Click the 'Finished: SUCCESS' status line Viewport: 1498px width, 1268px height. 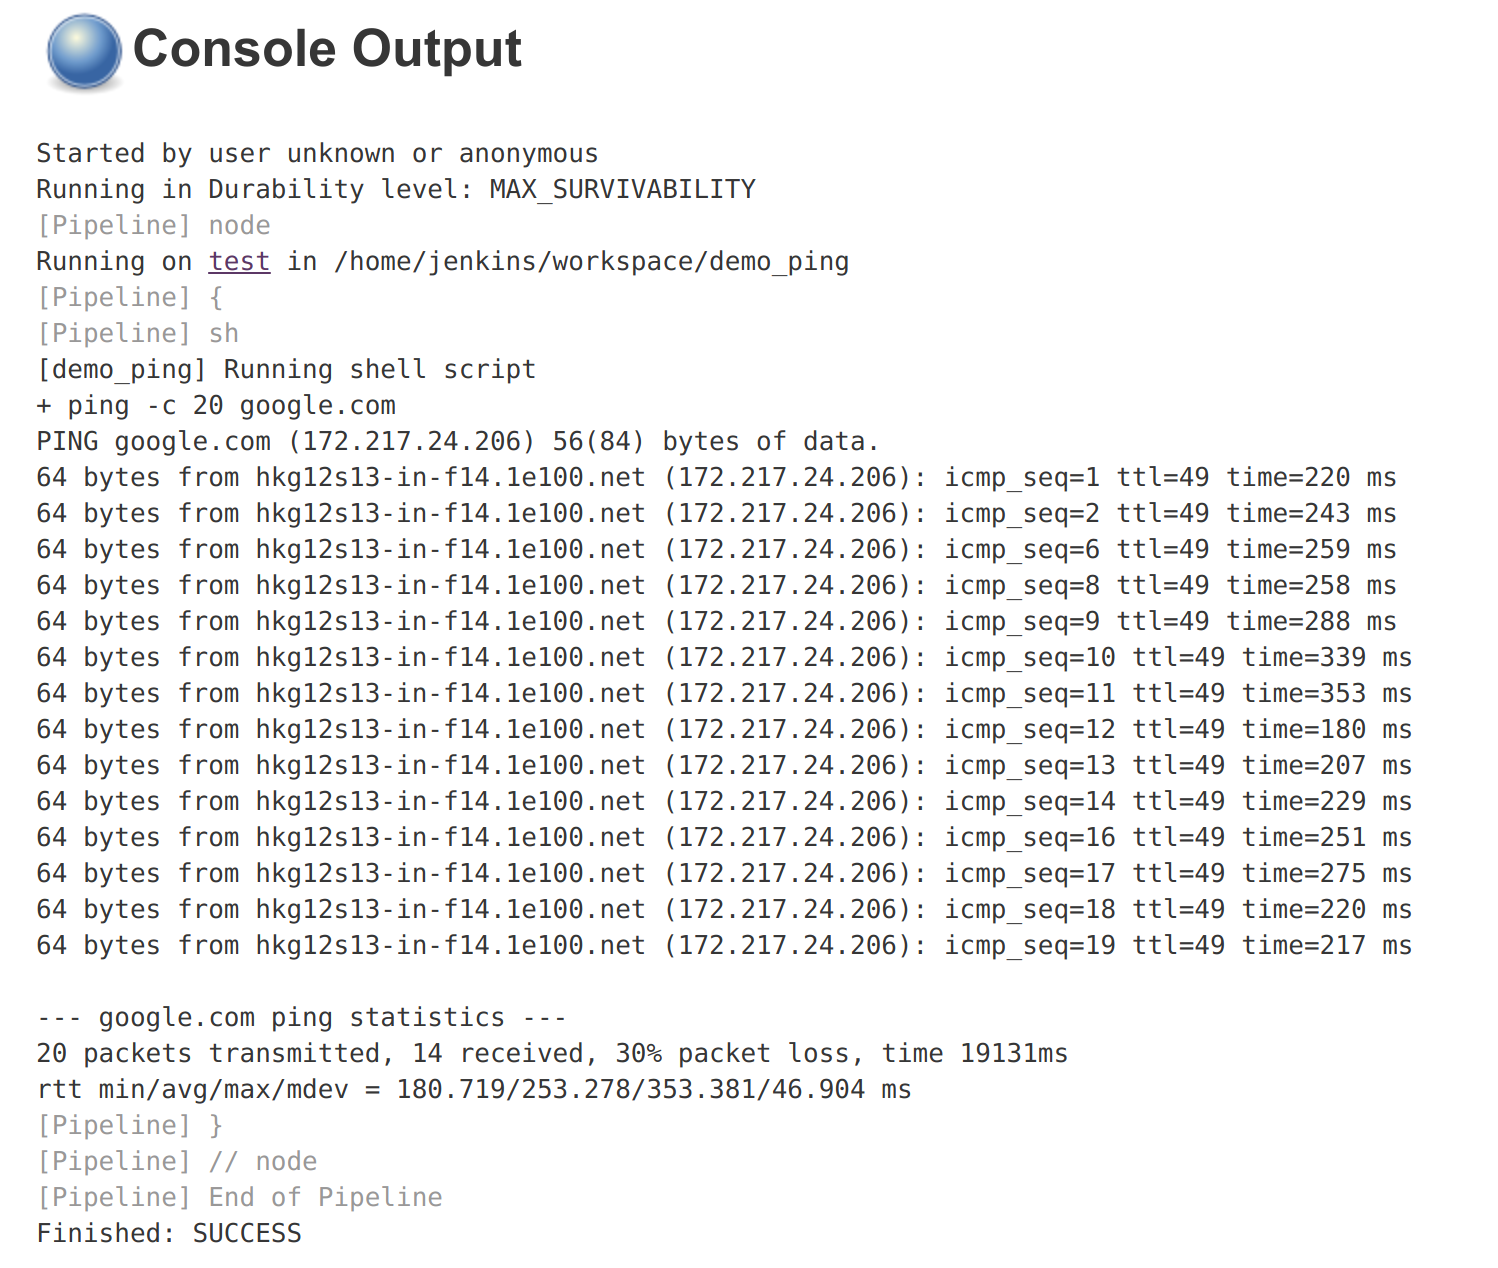pyautogui.click(x=169, y=1234)
